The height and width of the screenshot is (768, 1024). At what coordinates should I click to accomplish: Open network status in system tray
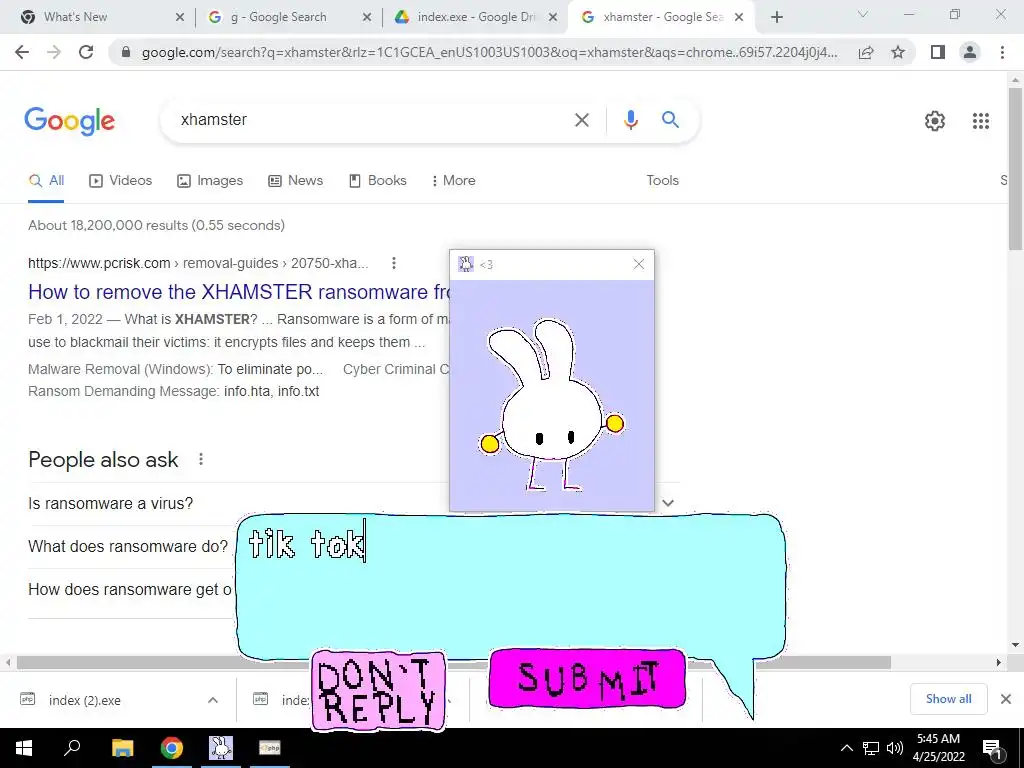coord(871,748)
